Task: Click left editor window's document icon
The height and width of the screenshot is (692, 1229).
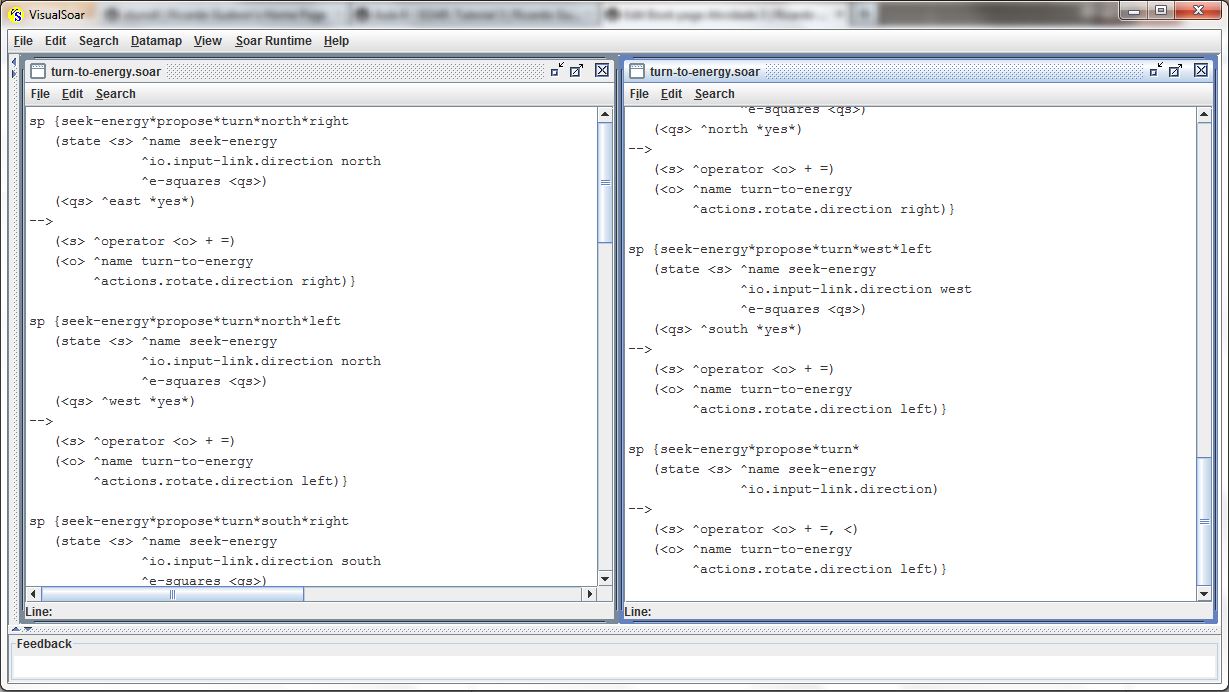Action: tap(38, 71)
